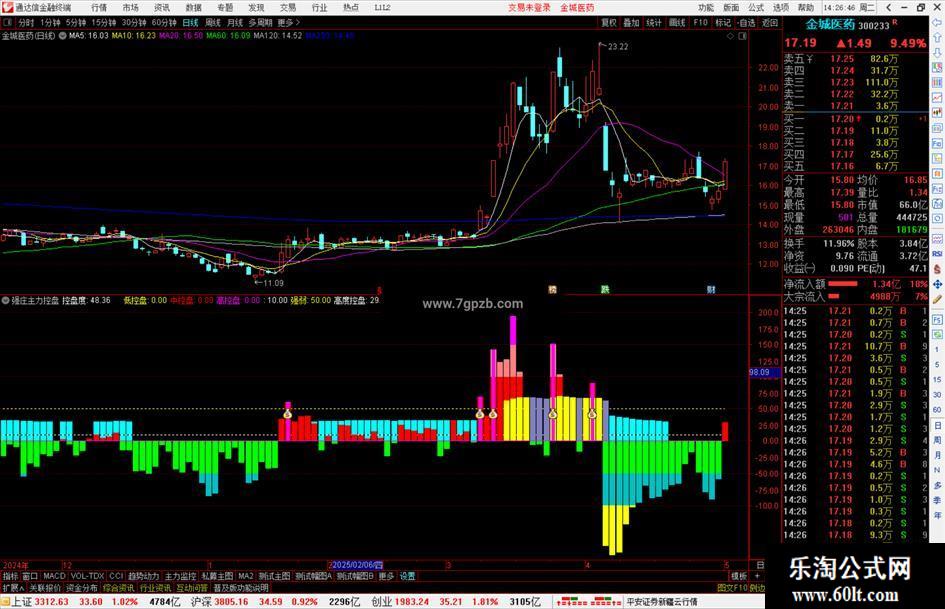945x609 pixels.
Task: Click the RSI indicator icon in right sidebar
Action: click(x=937, y=254)
